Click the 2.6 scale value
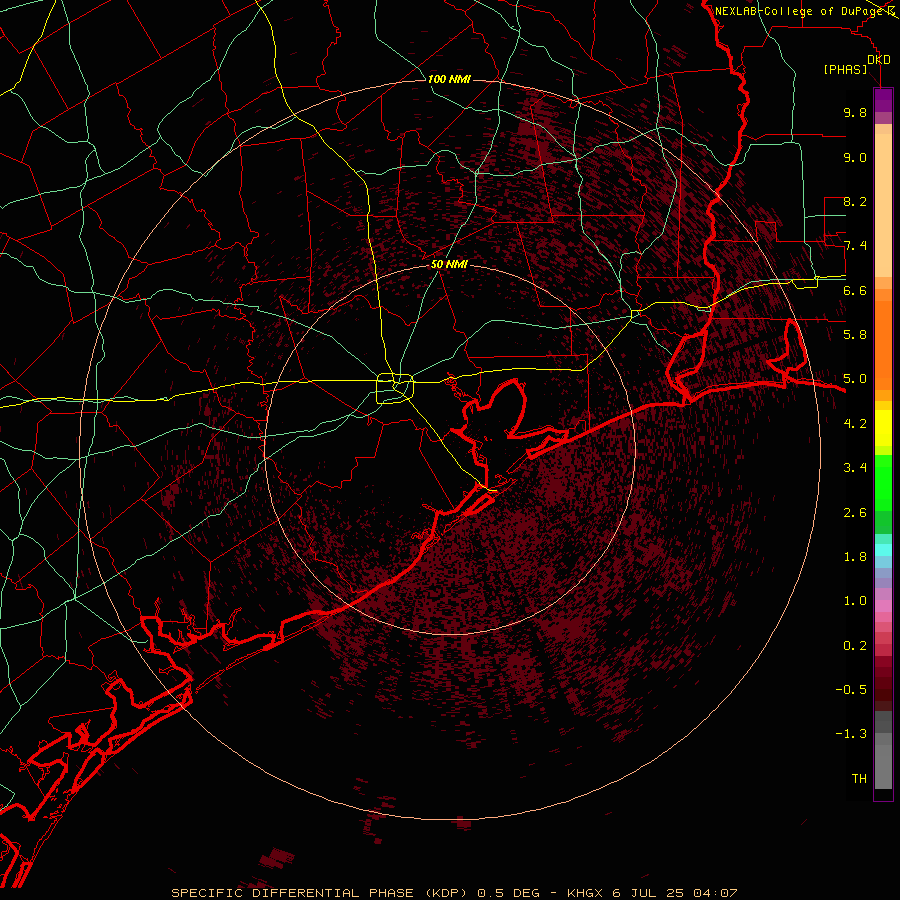The image size is (900, 900). [x=855, y=513]
